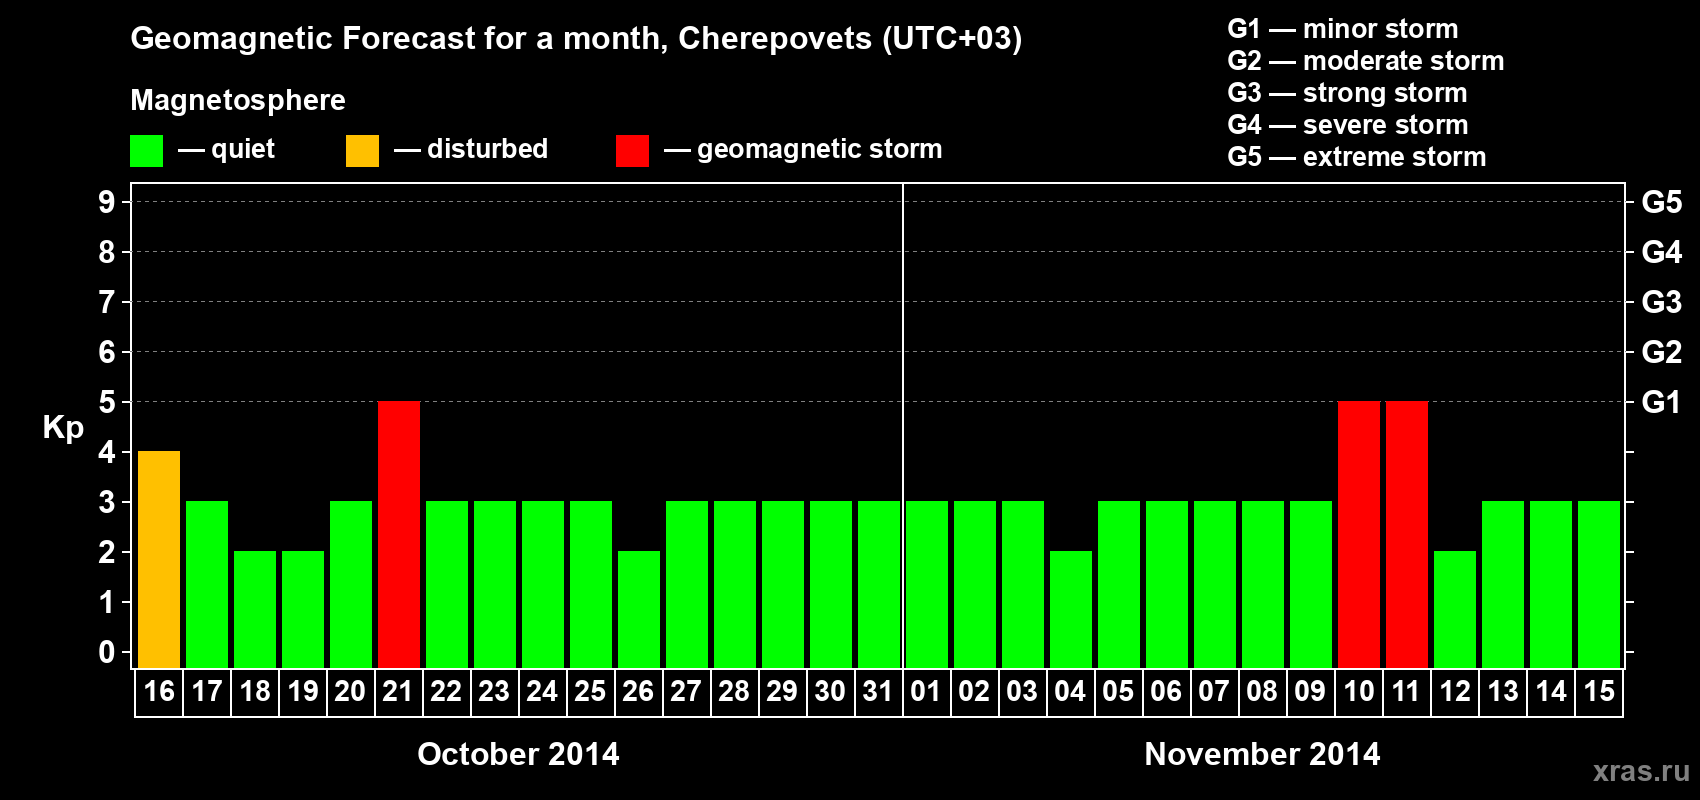The height and width of the screenshot is (800, 1700).
Task: Click date label 26 on the axis
Action: tap(638, 691)
